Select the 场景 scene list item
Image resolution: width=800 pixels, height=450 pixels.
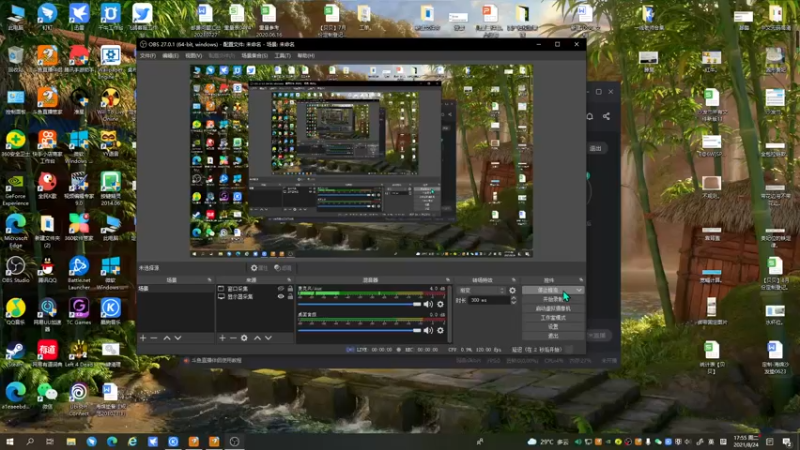pyautogui.click(x=176, y=289)
